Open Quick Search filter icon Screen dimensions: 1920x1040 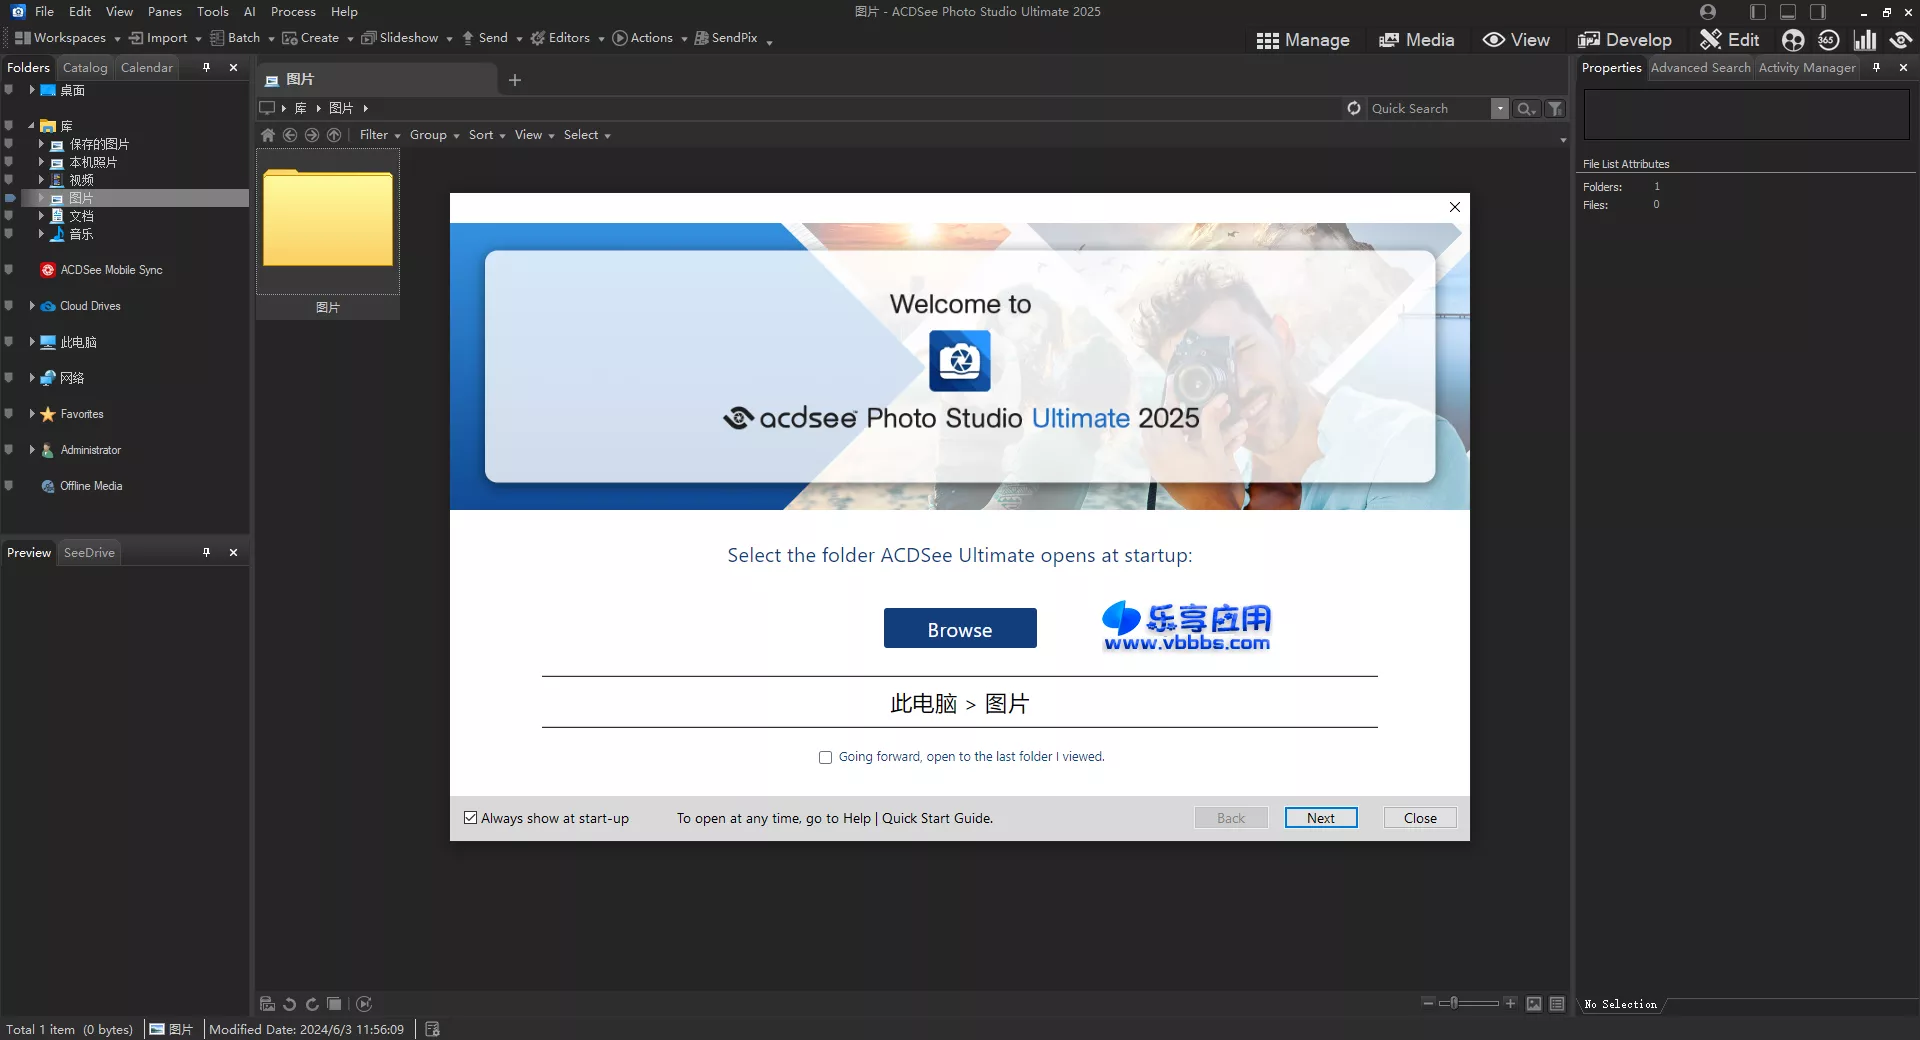(x=1556, y=108)
